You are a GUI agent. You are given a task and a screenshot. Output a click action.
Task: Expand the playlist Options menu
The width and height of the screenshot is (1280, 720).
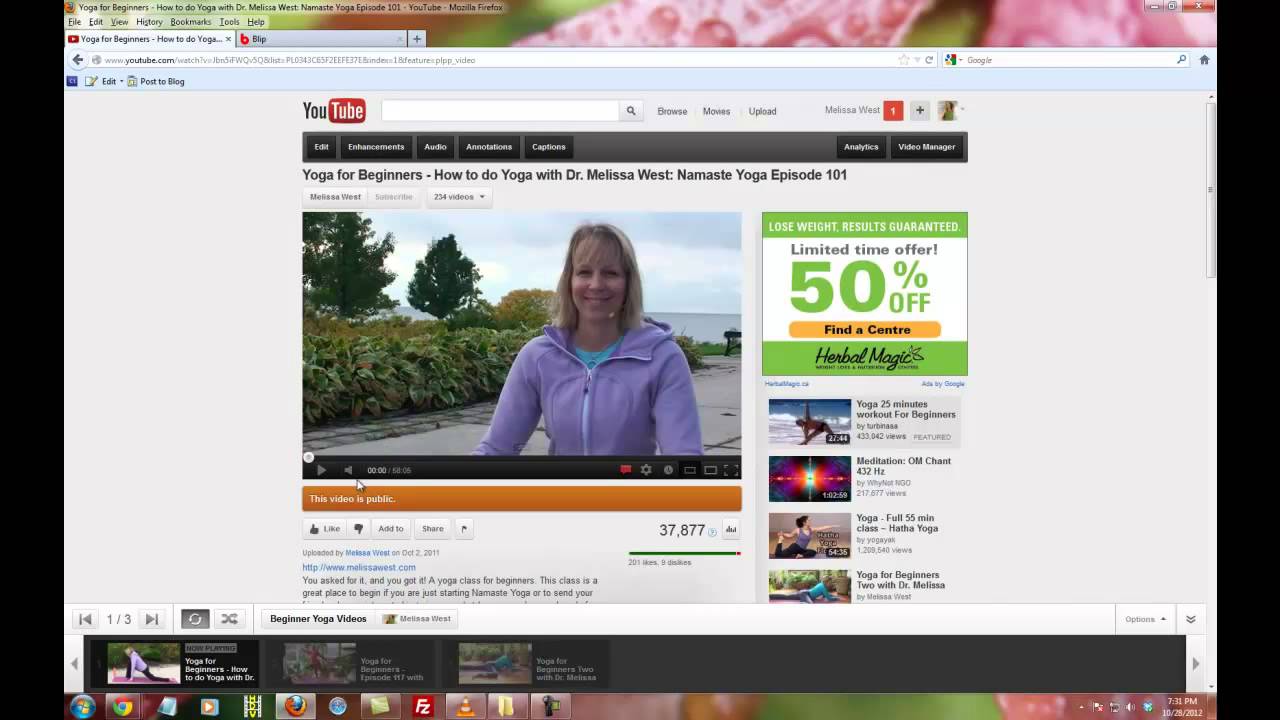(x=1146, y=619)
